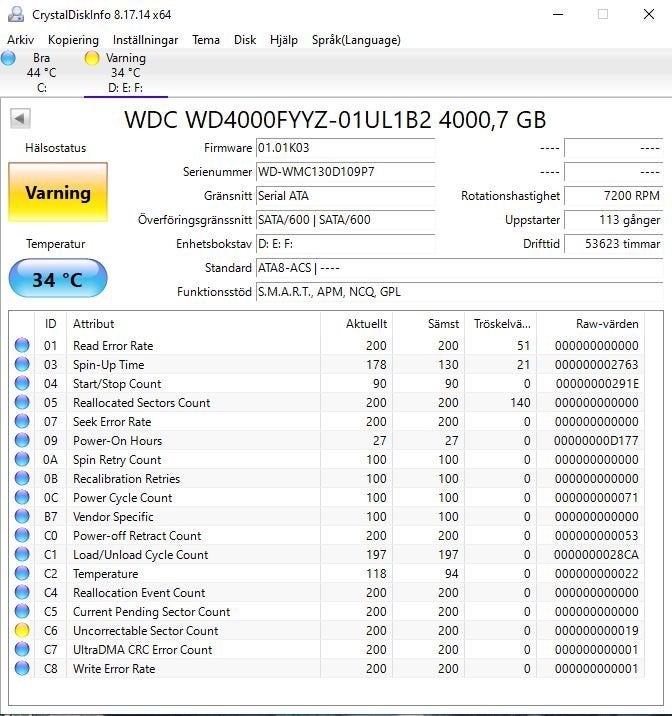
Task: Click the Gränsnitt field Serial ATA
Action: coord(345,196)
